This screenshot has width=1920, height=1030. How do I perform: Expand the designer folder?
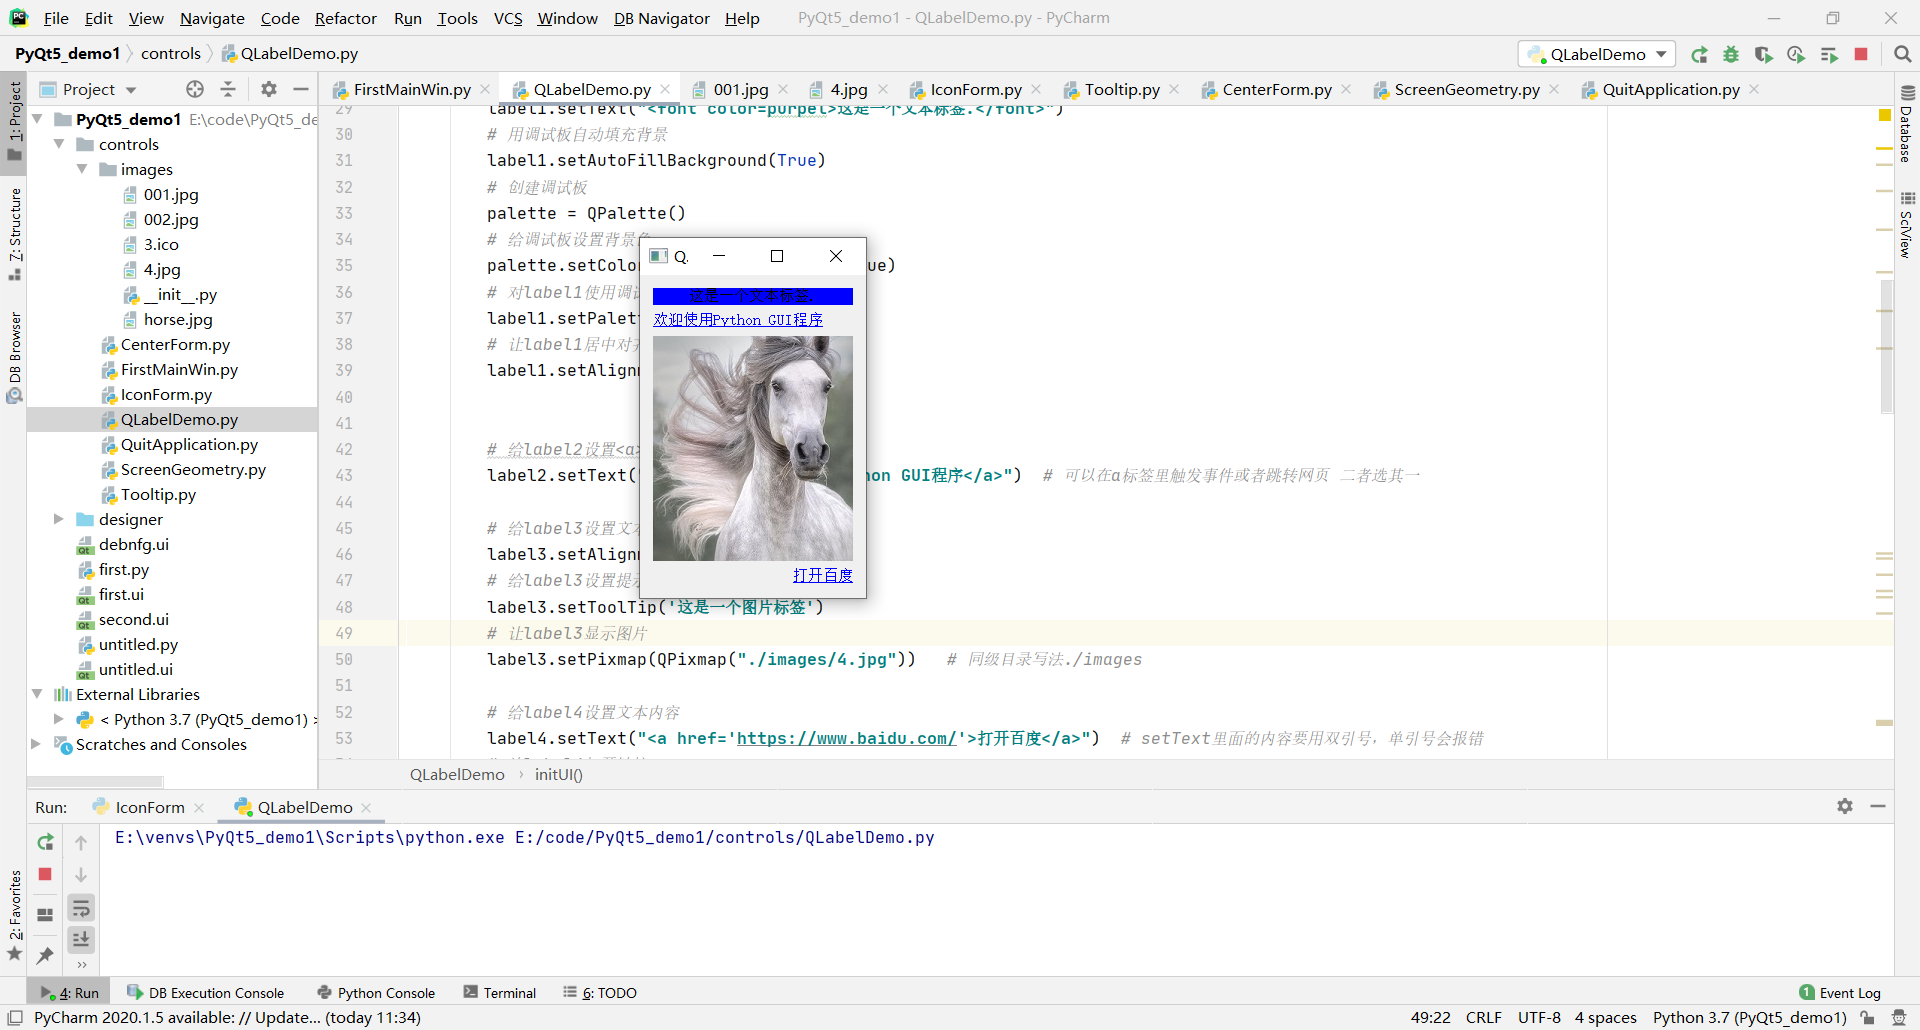click(x=59, y=519)
